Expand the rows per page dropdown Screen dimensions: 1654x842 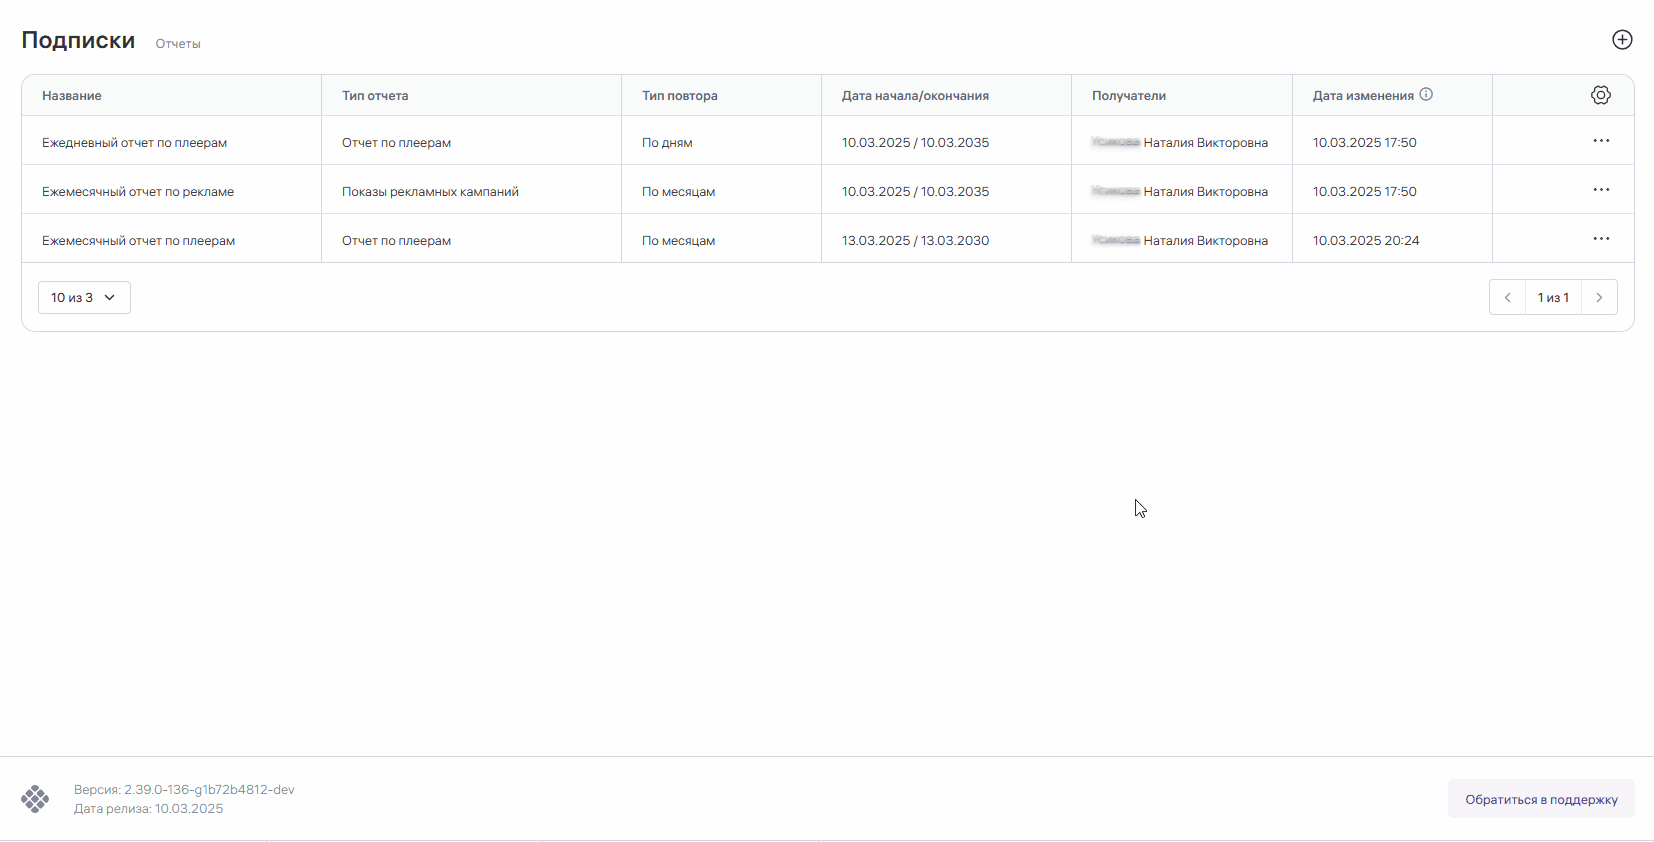[84, 298]
